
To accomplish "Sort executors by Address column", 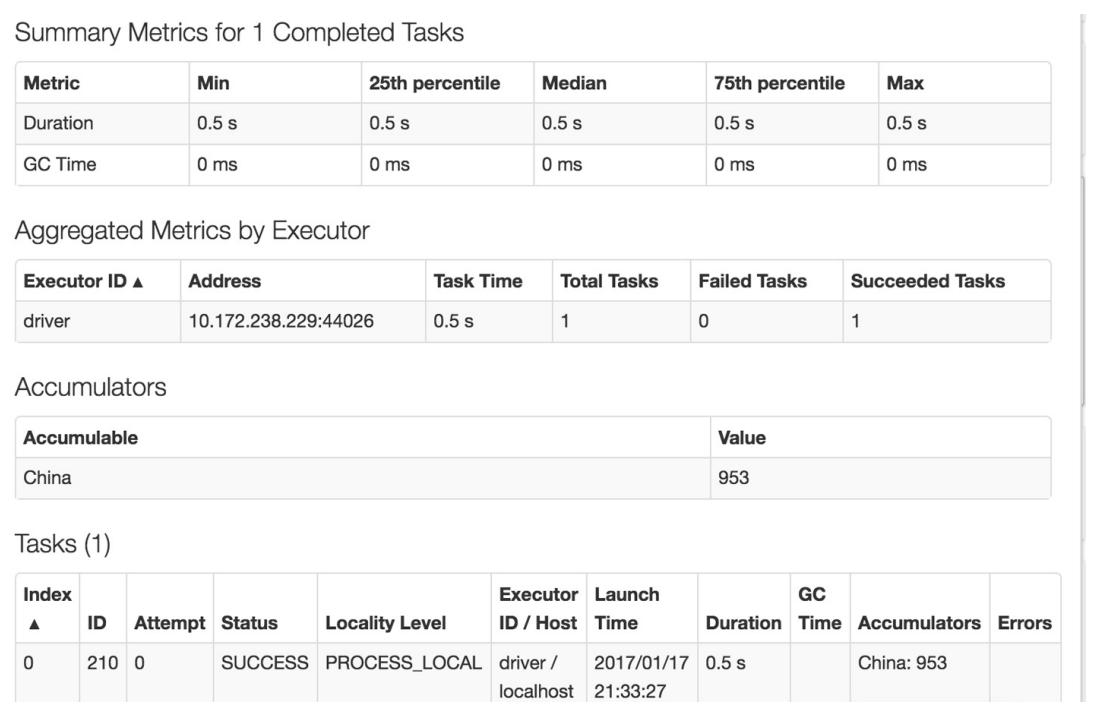I will tap(224, 282).
